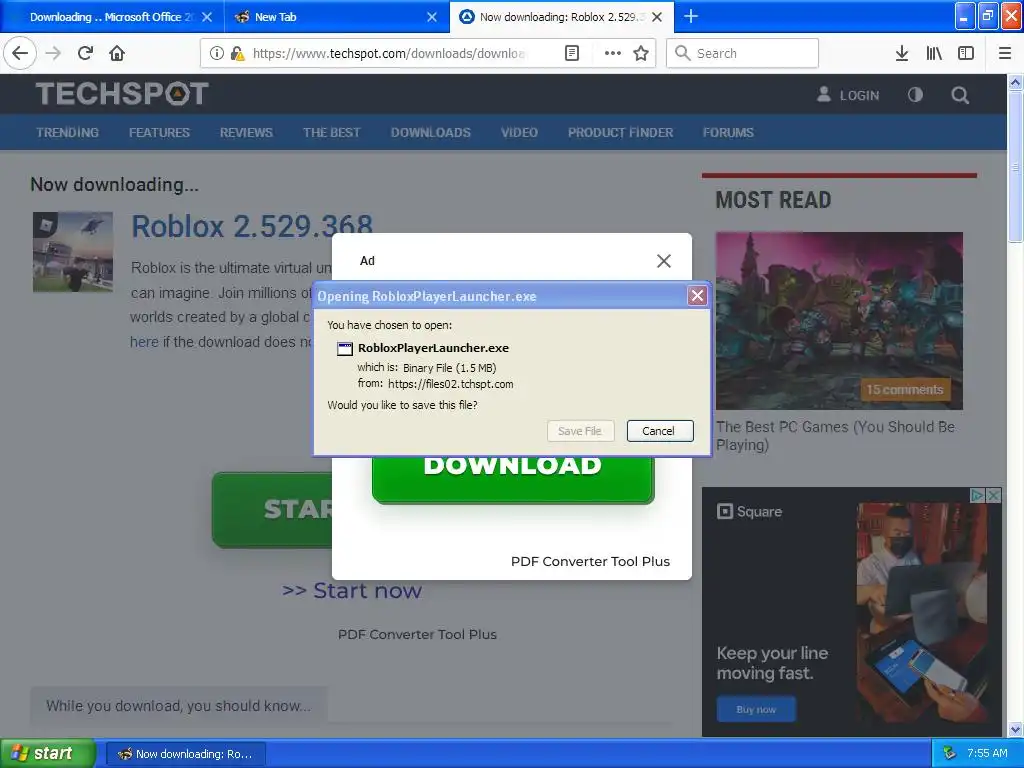This screenshot has height=768, width=1024.
Task: Close the Ad popup with the X
Action: [664, 261]
